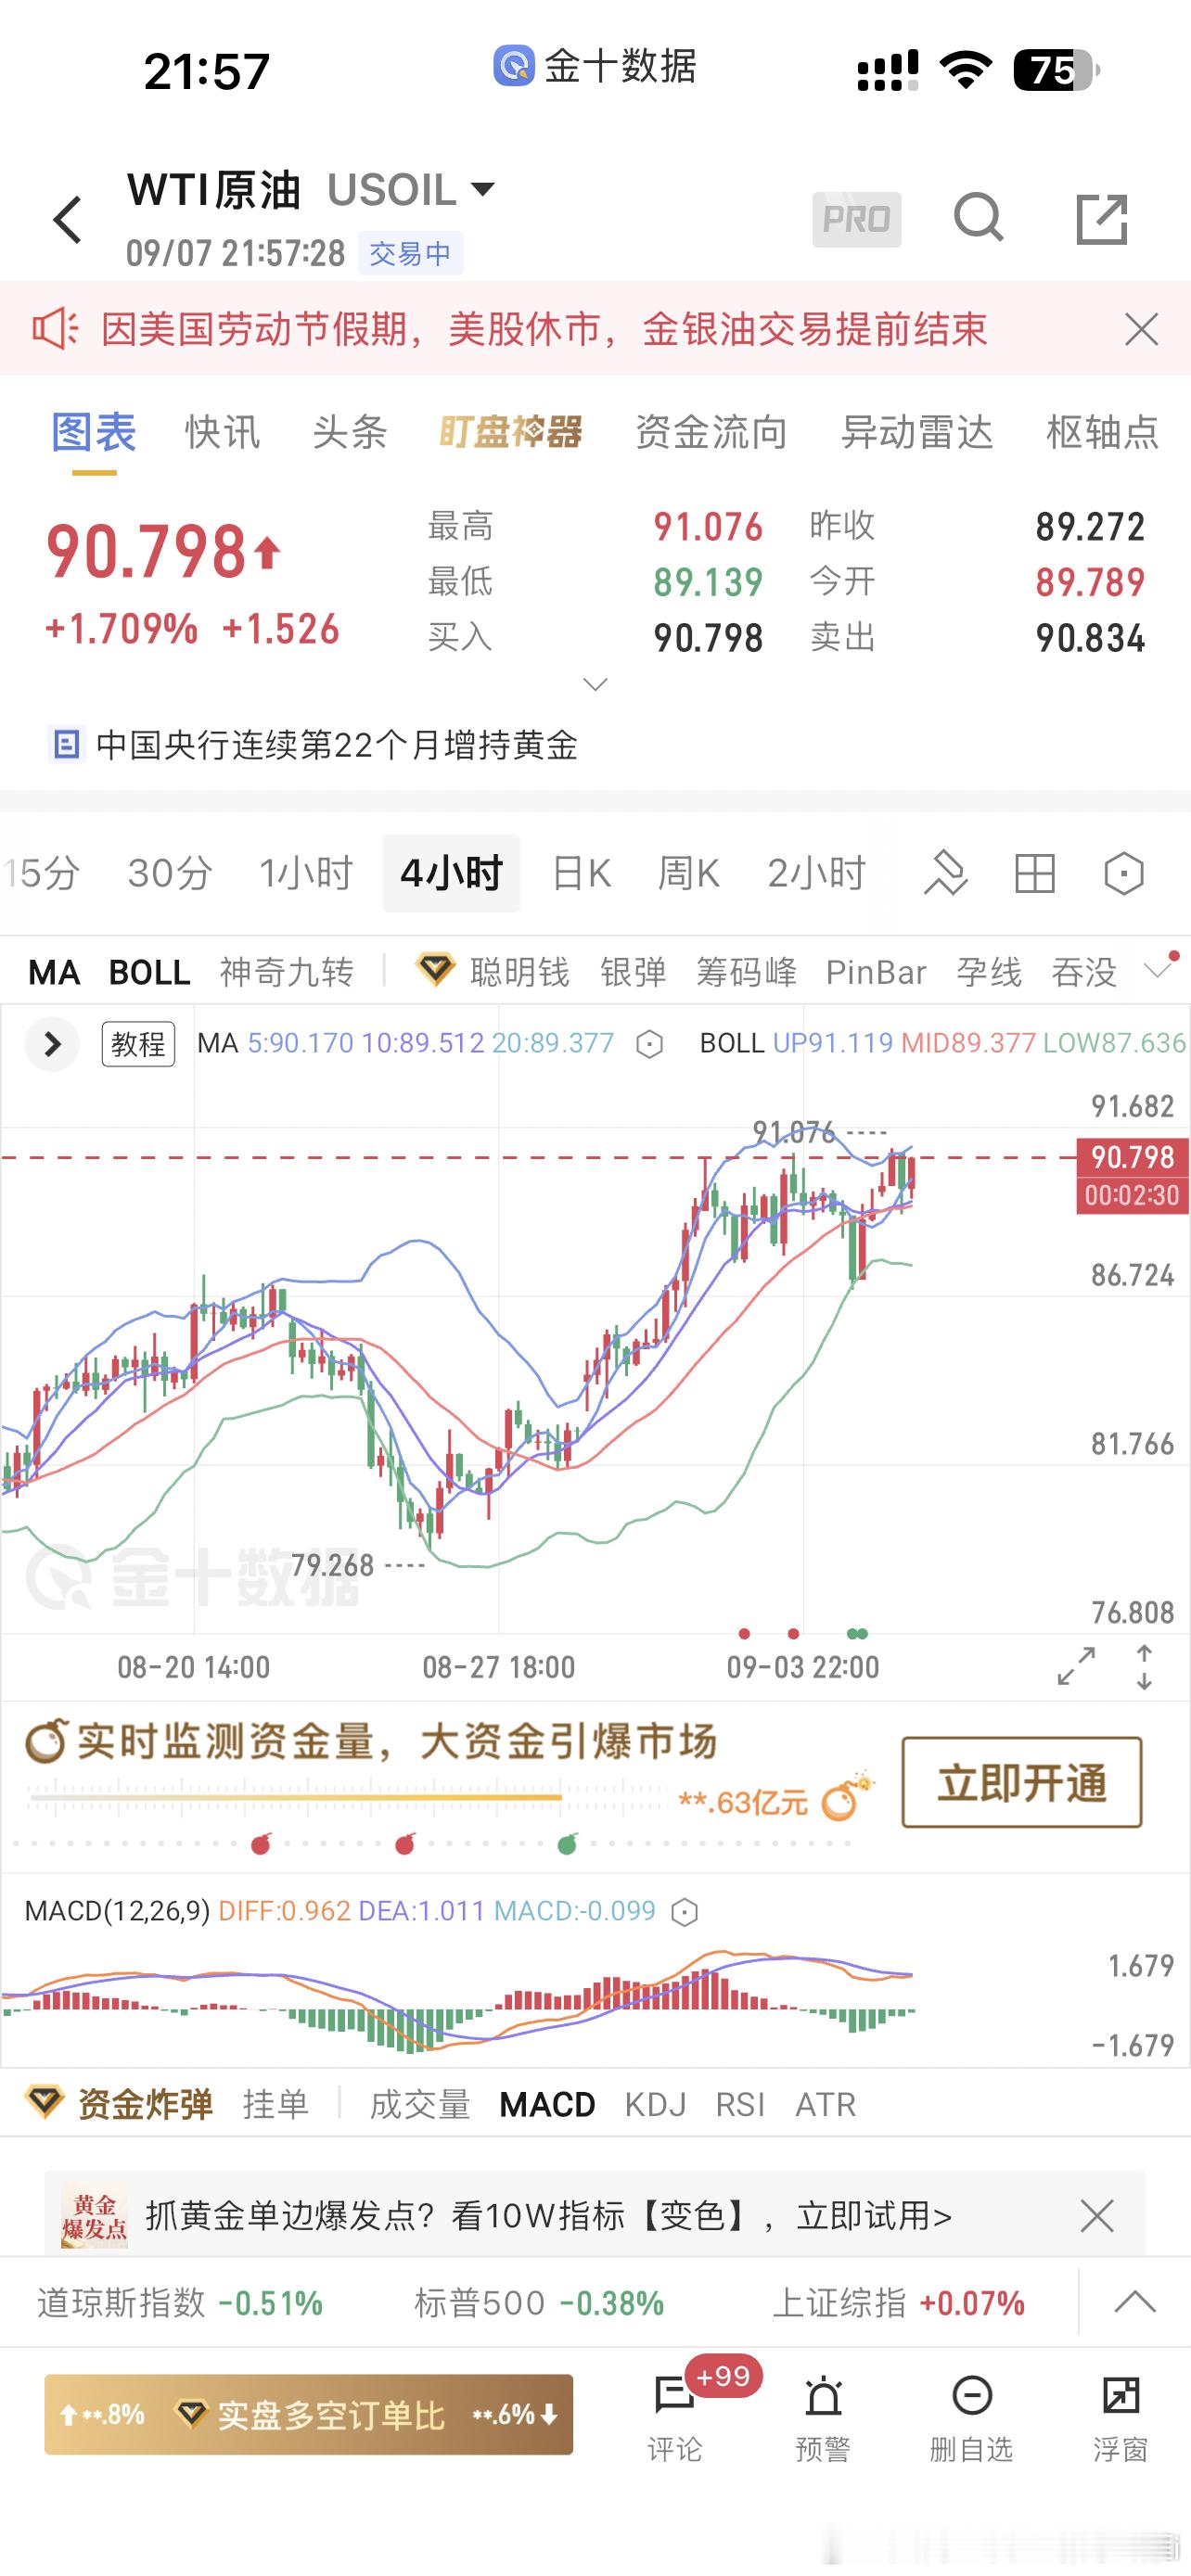Open the grid layout icon

pos(1034,873)
